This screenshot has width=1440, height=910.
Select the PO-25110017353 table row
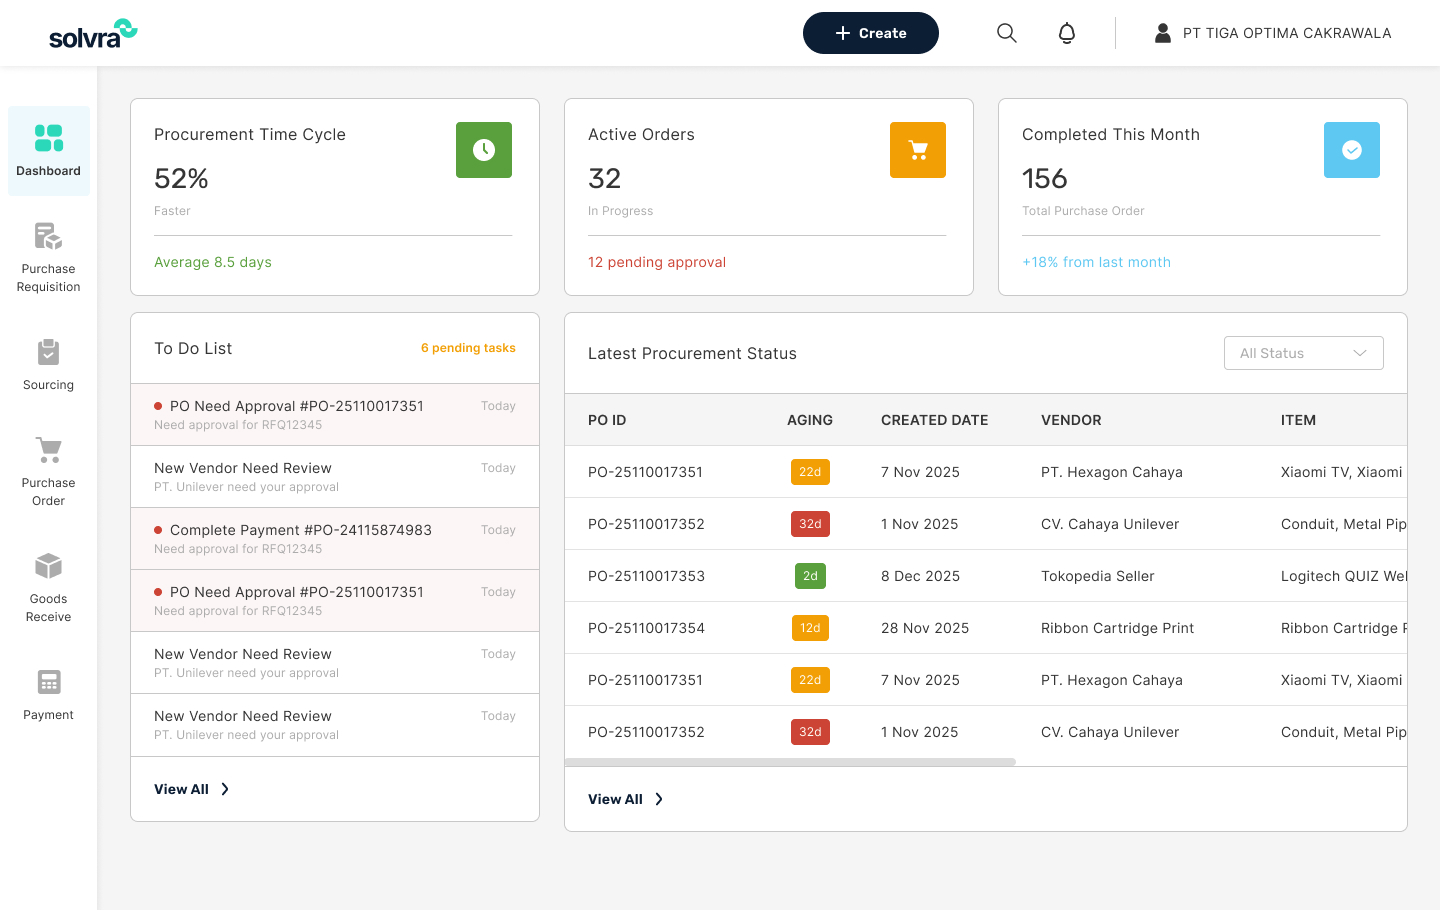[900, 575]
